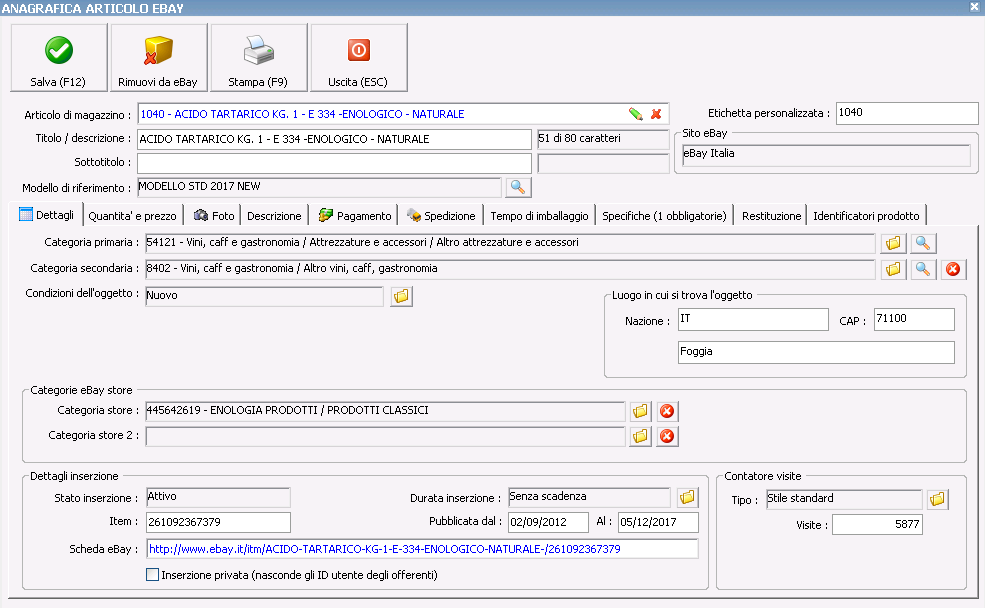Click Stato inserzione field Attivo
Screen dimensions: 985x608
pos(218,497)
